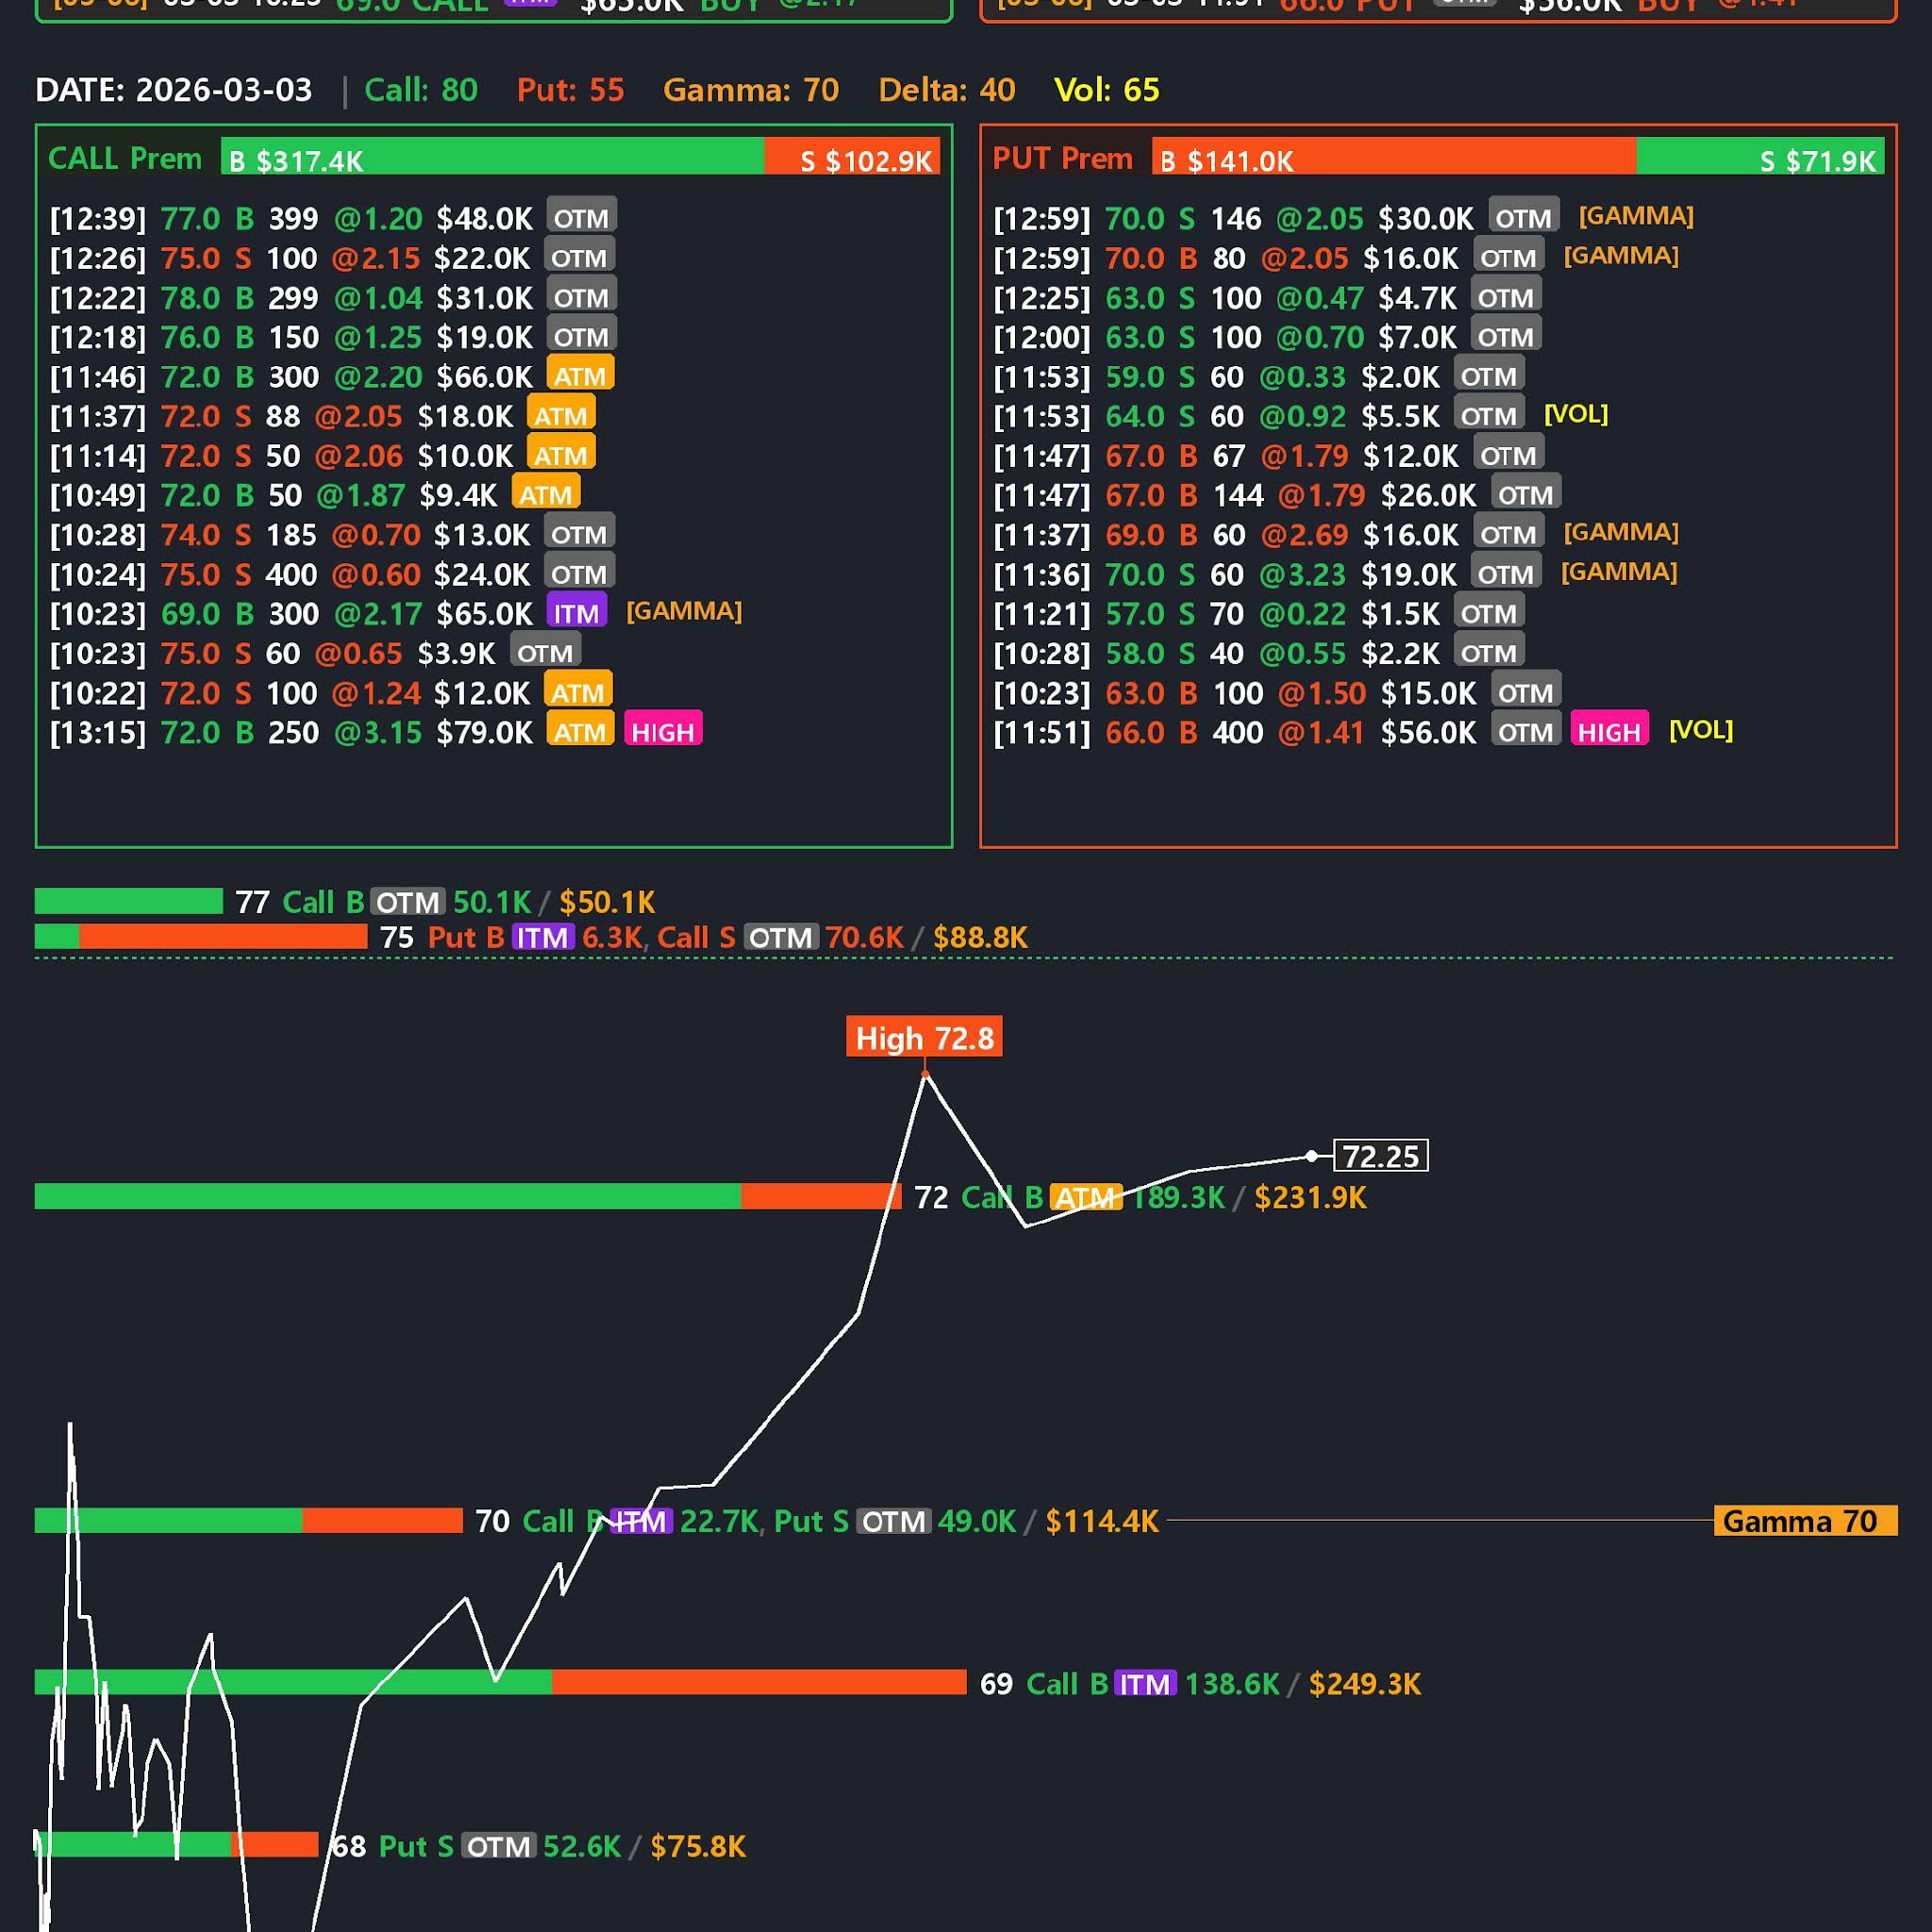Select the 12:22 call row at 78.0
The width and height of the screenshot is (1932, 1932).
coord(333,297)
